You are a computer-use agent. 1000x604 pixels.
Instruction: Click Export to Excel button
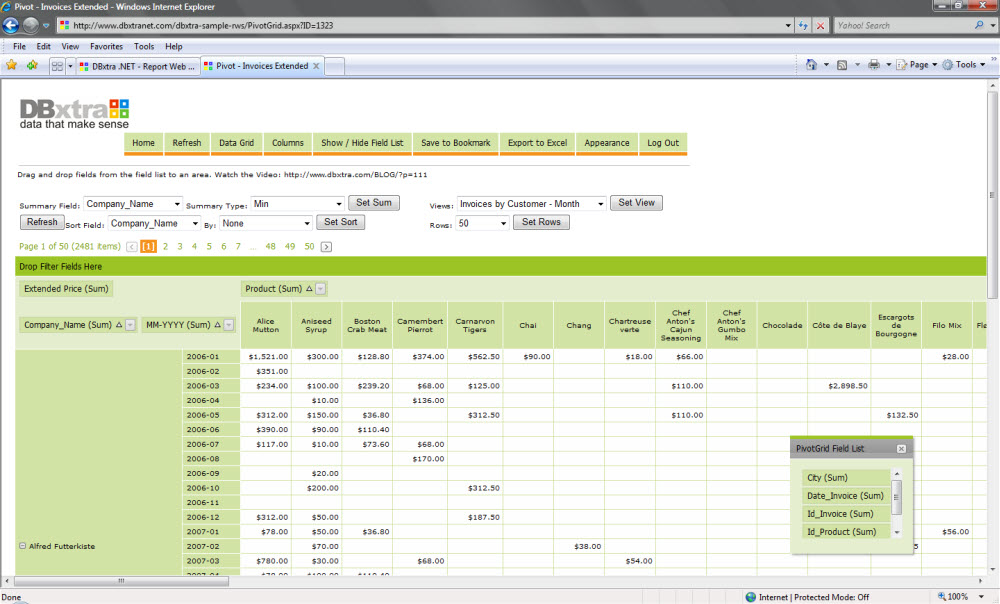pyautogui.click(x=538, y=143)
